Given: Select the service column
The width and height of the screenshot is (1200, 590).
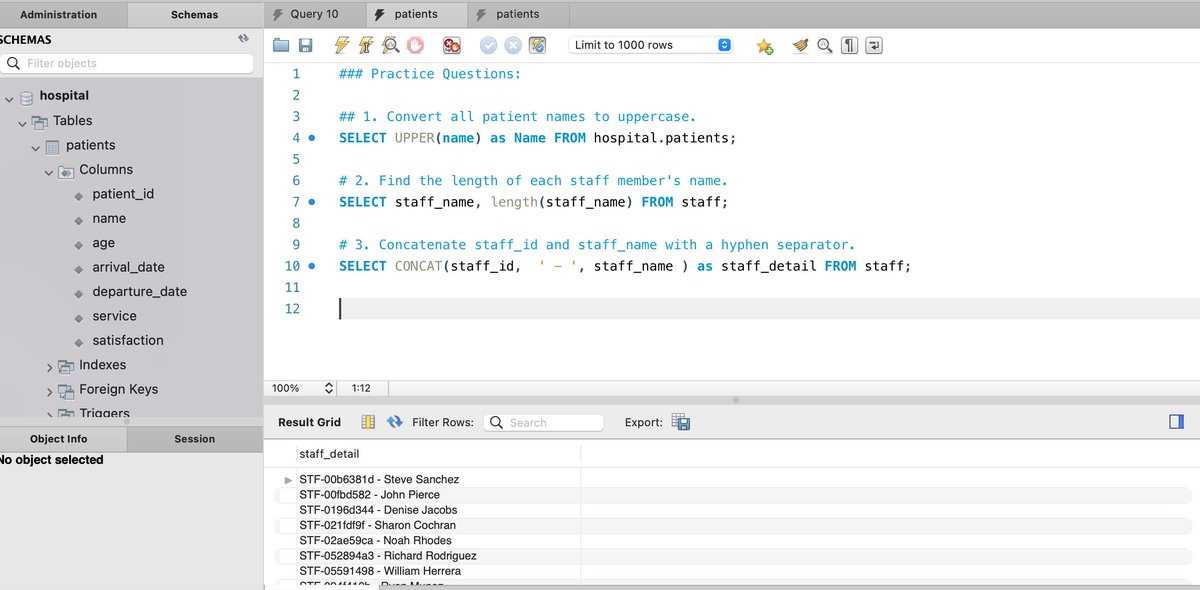Looking at the screenshot, I should [114, 315].
